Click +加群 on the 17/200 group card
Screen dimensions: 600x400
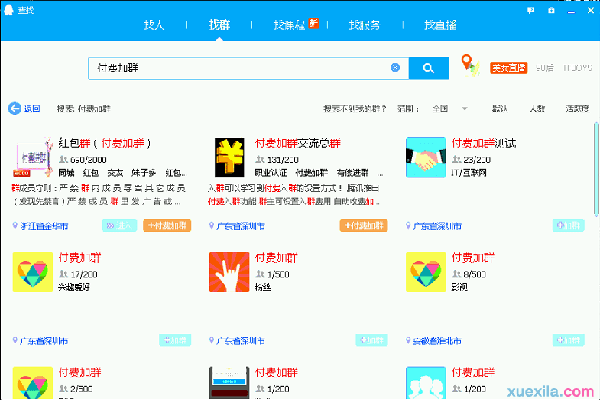(175, 340)
